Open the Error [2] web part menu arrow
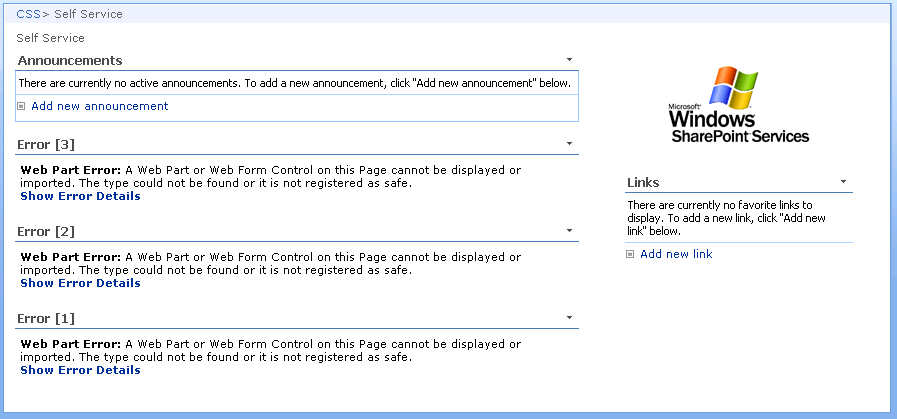 point(569,231)
